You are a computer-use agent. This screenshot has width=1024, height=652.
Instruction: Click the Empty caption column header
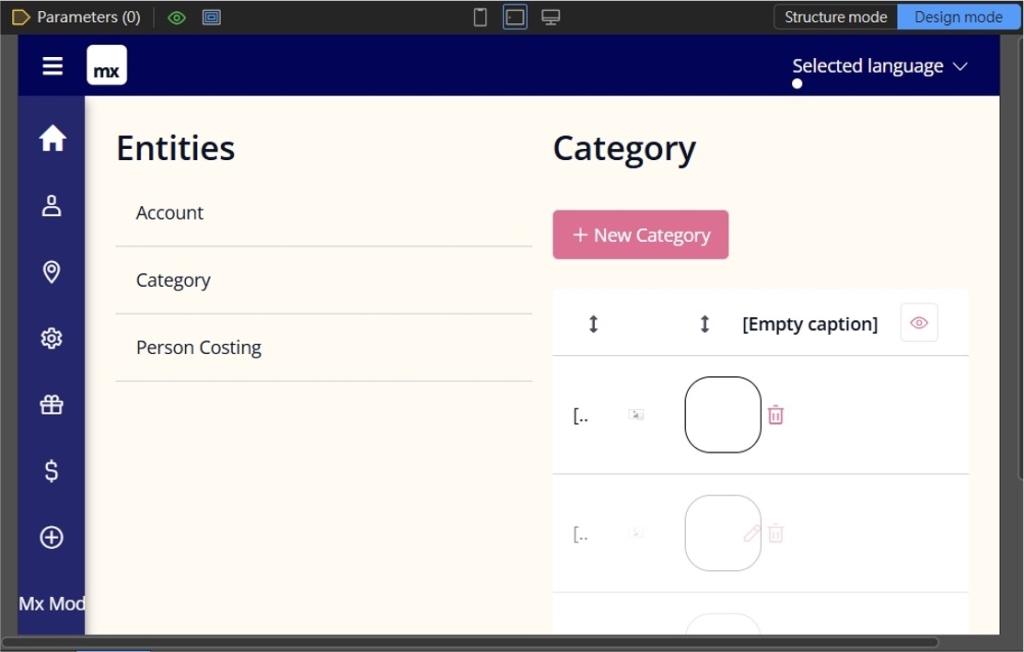[x=810, y=324]
